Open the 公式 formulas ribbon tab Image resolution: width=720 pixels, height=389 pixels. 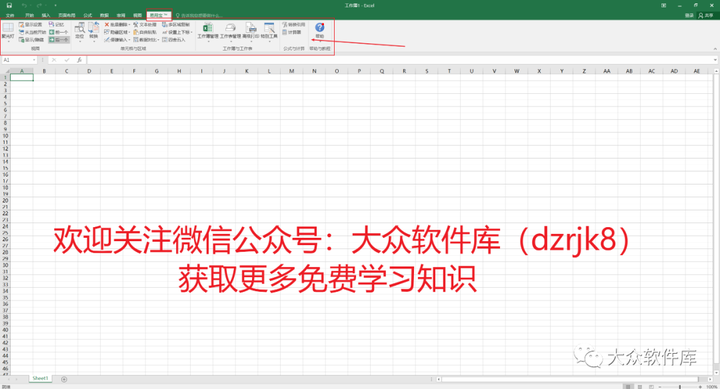tap(87, 15)
